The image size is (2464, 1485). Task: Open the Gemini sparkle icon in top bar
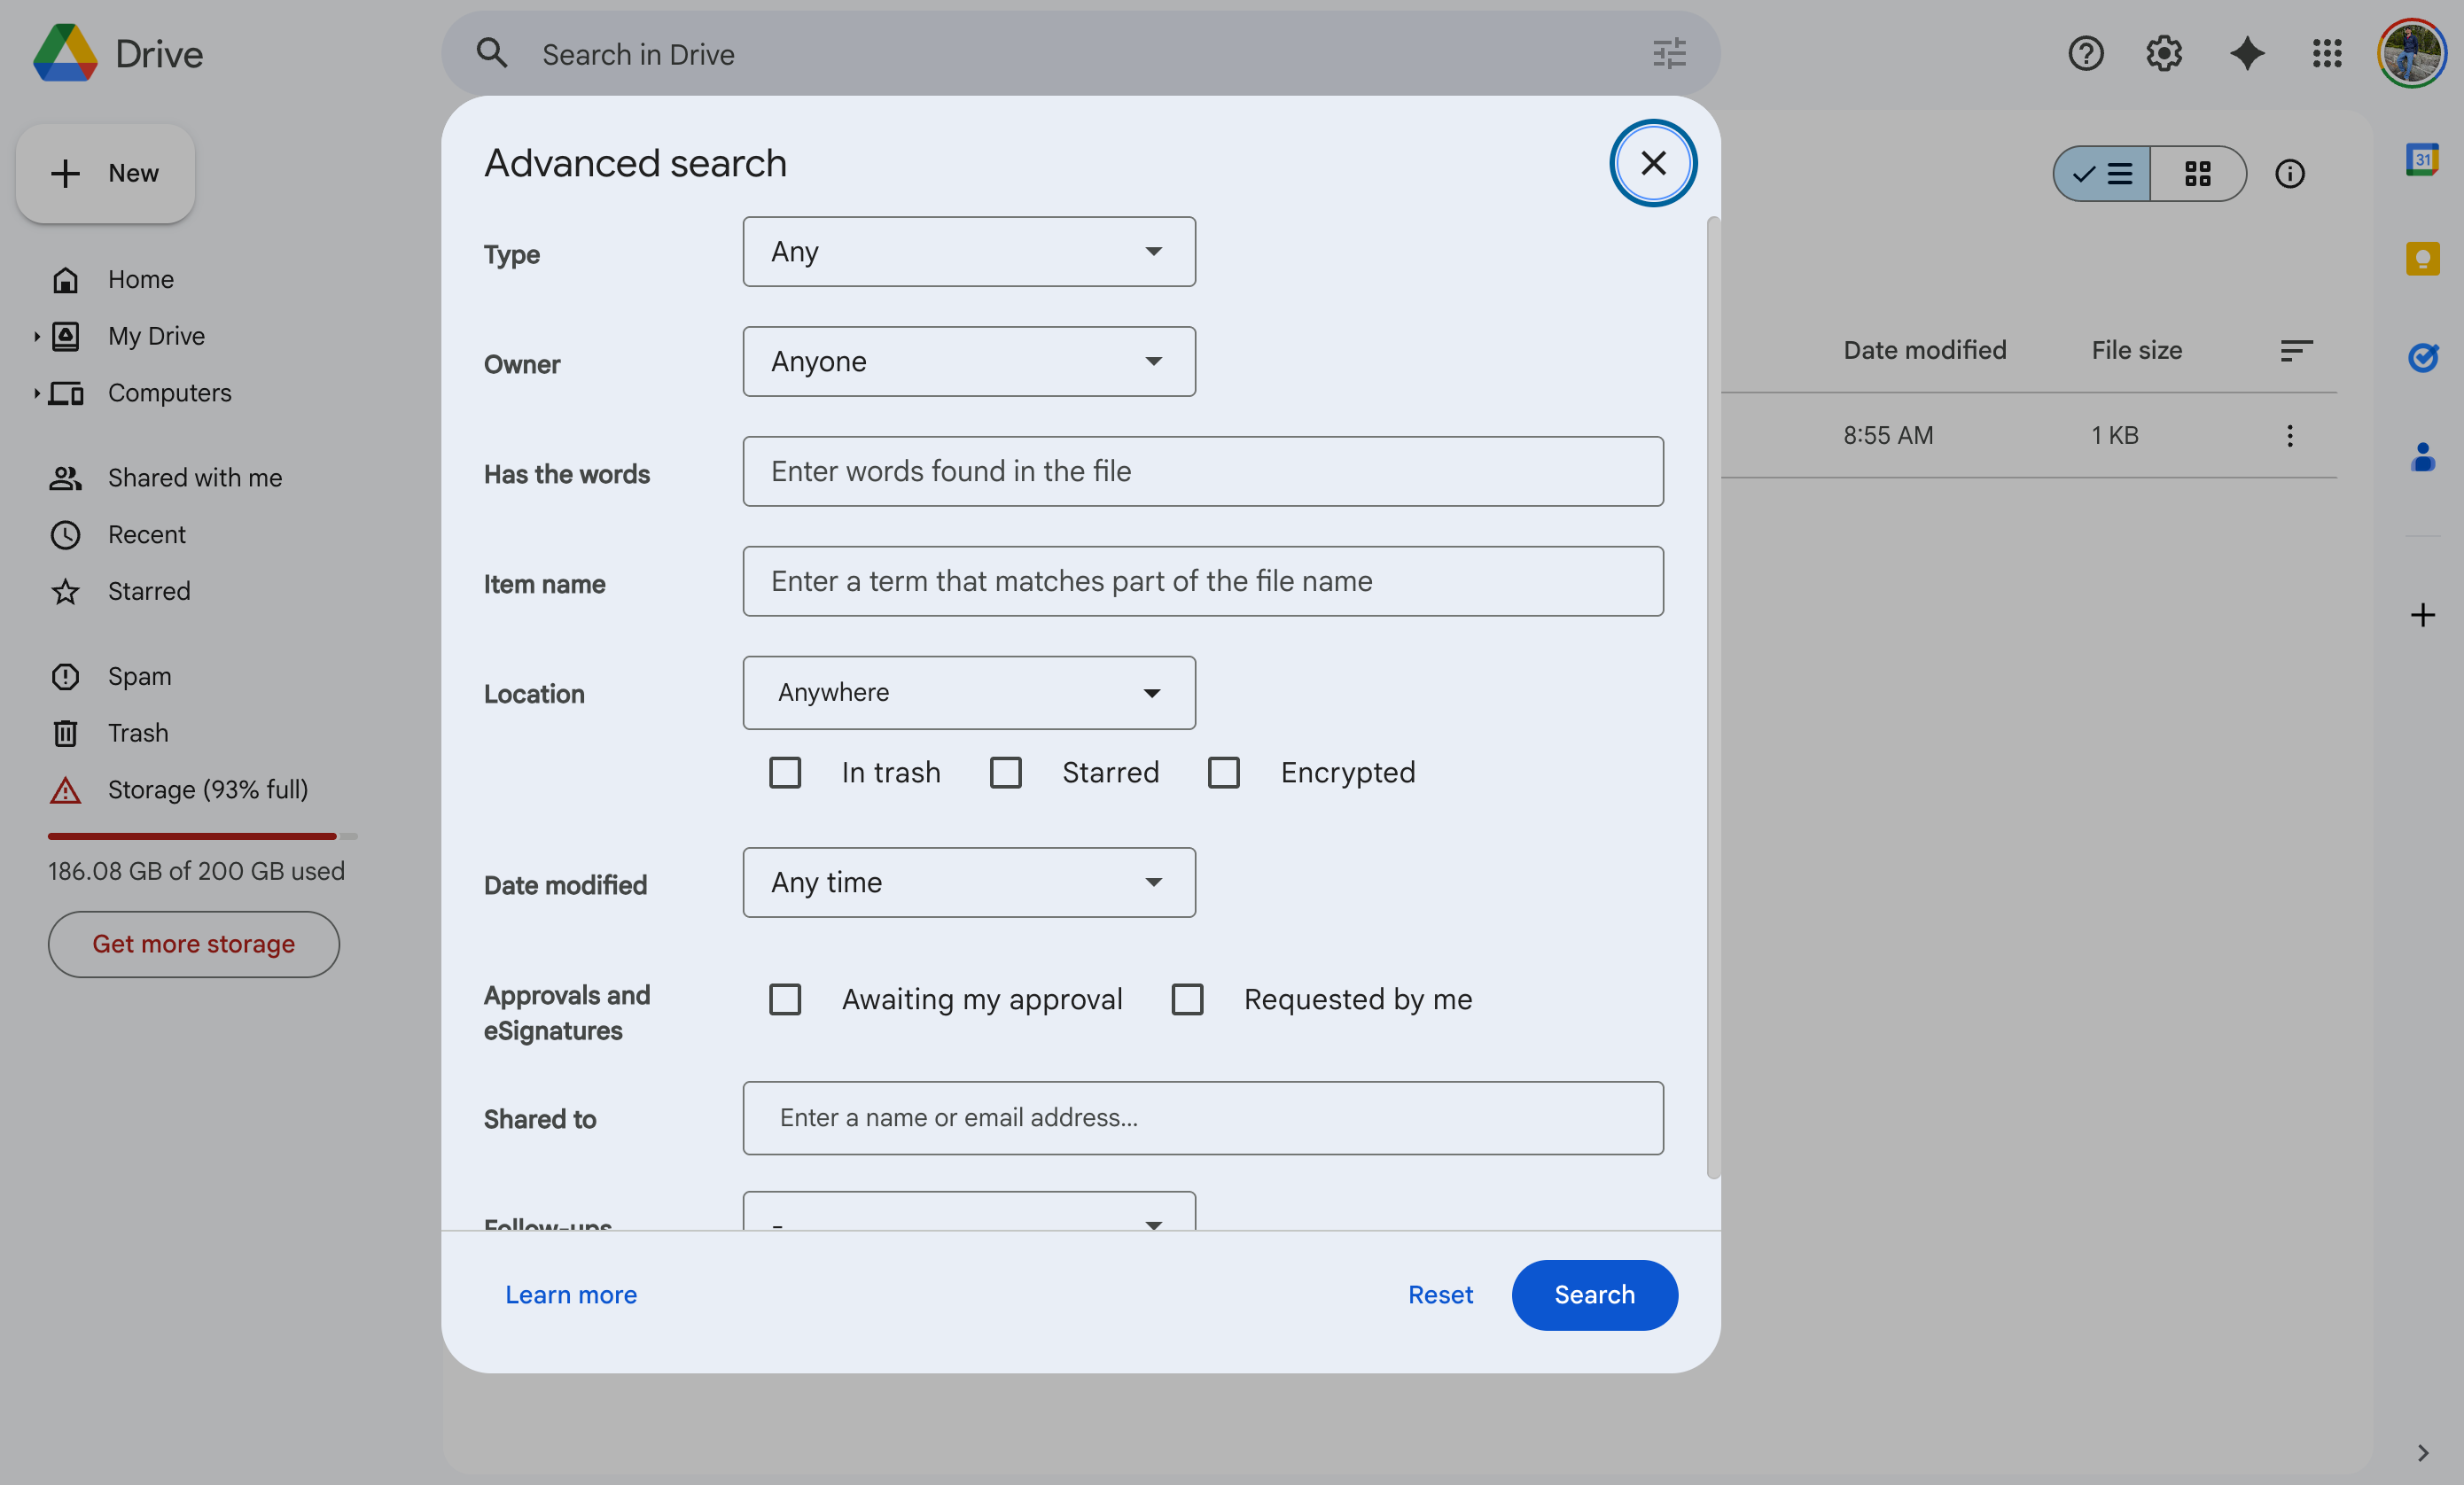2245,53
